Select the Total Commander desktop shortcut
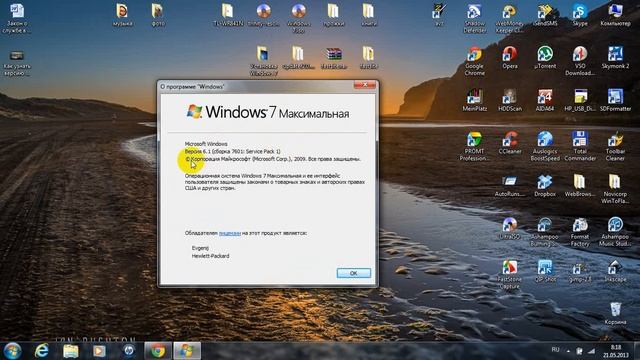 pos(580,147)
